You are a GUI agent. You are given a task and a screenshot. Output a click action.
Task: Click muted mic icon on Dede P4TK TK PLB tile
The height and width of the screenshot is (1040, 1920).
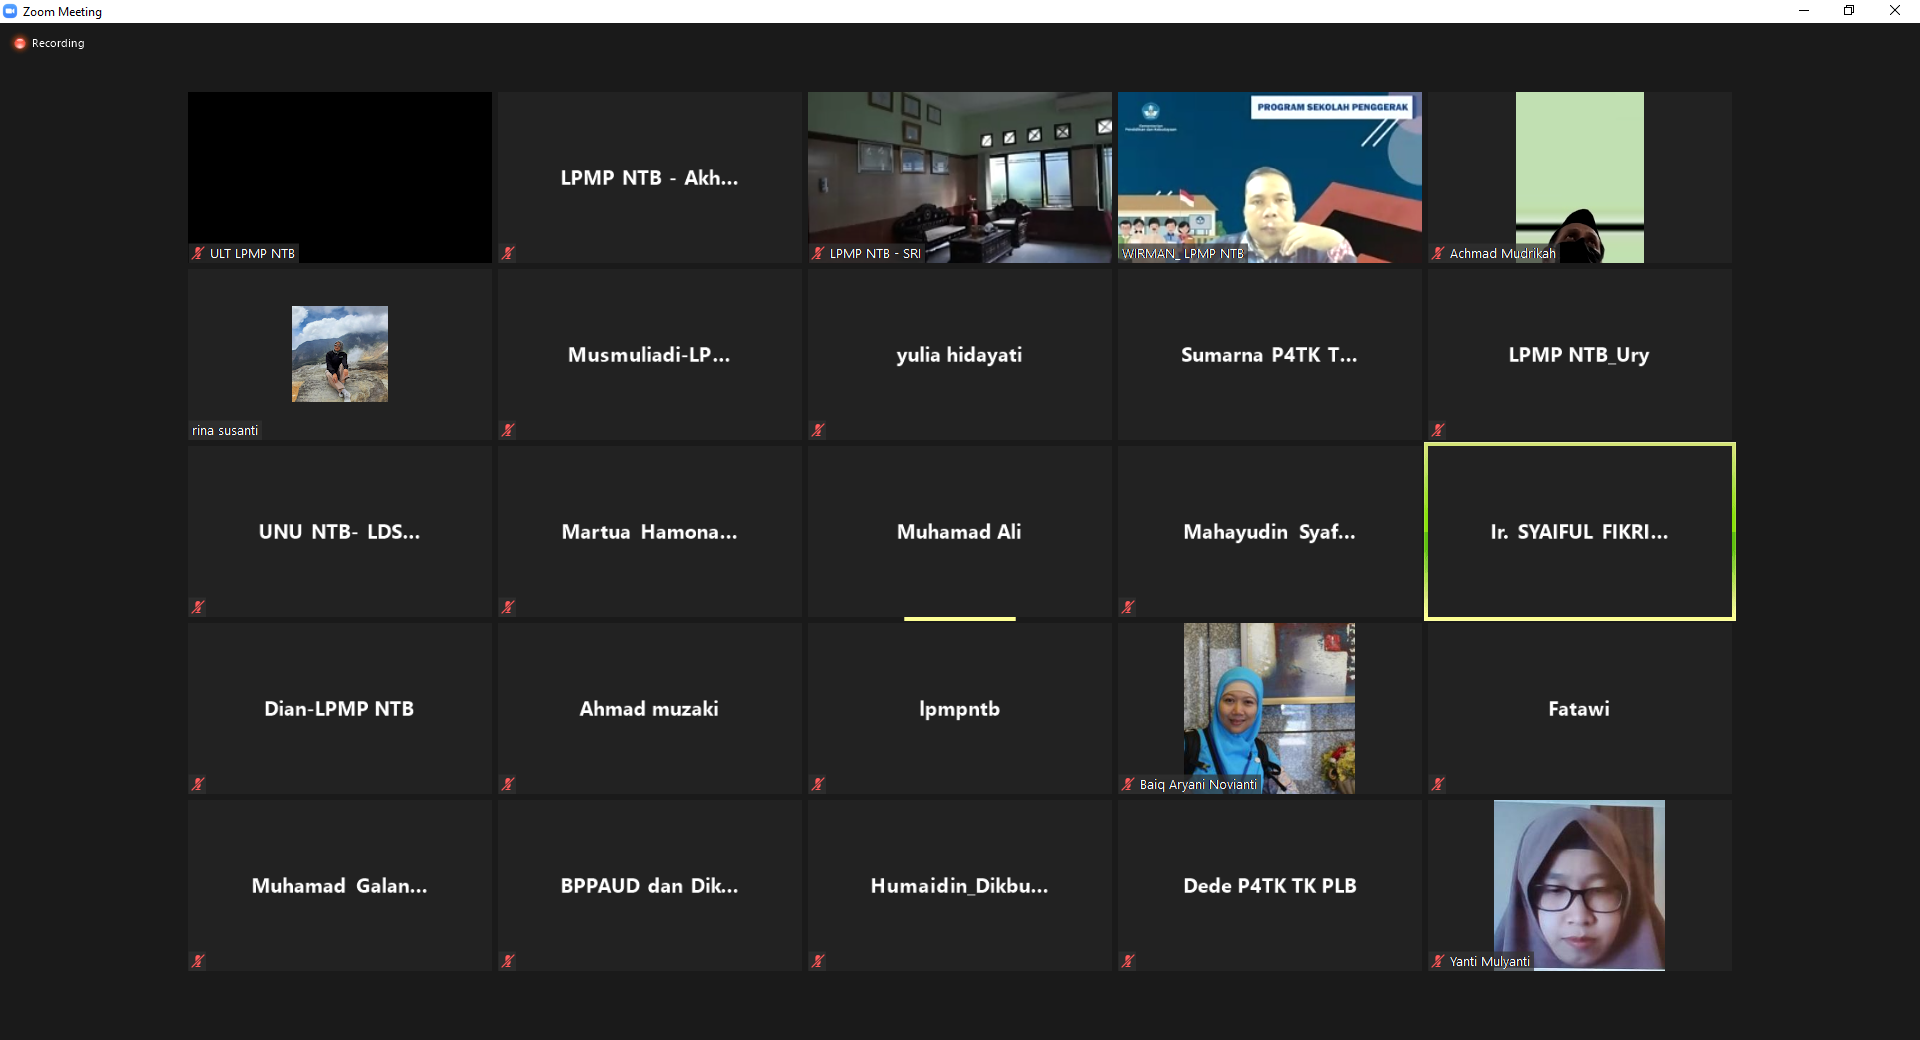[x=1128, y=961]
